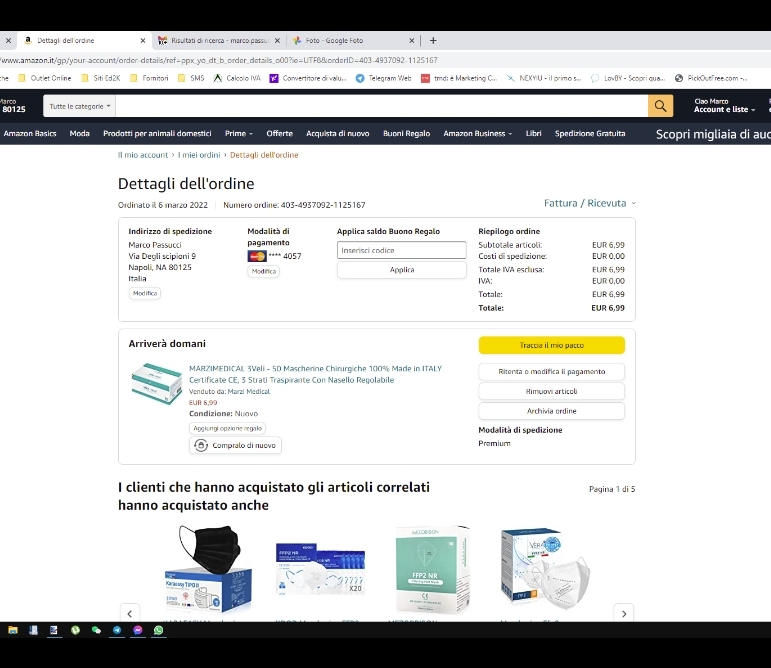771x668 pixels.
Task: Close the Risultati di ricerca Gmail tab
Action: 277,41
